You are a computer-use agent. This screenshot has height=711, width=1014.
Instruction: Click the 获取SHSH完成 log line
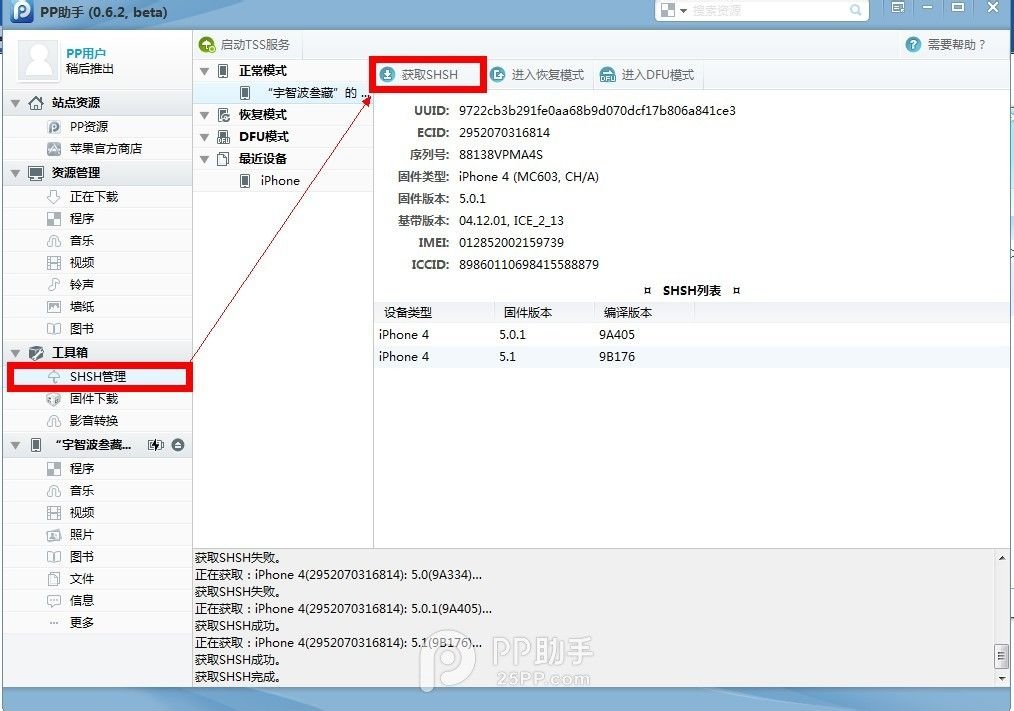[x=237, y=677]
